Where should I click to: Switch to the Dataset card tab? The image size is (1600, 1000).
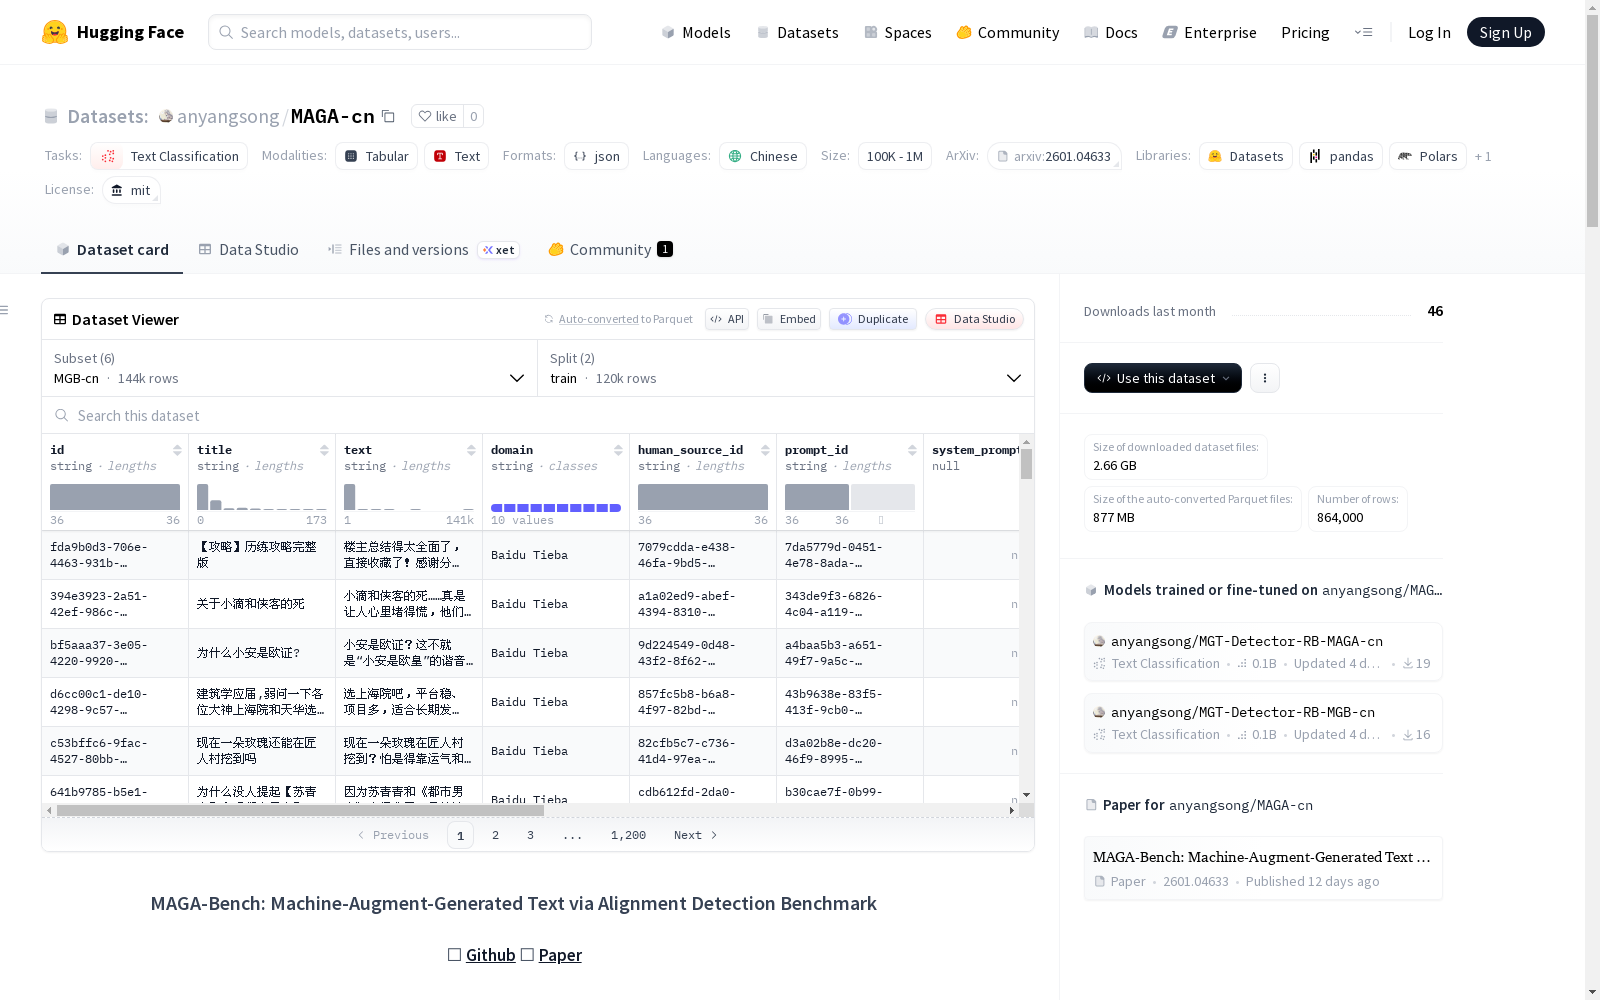pos(112,250)
